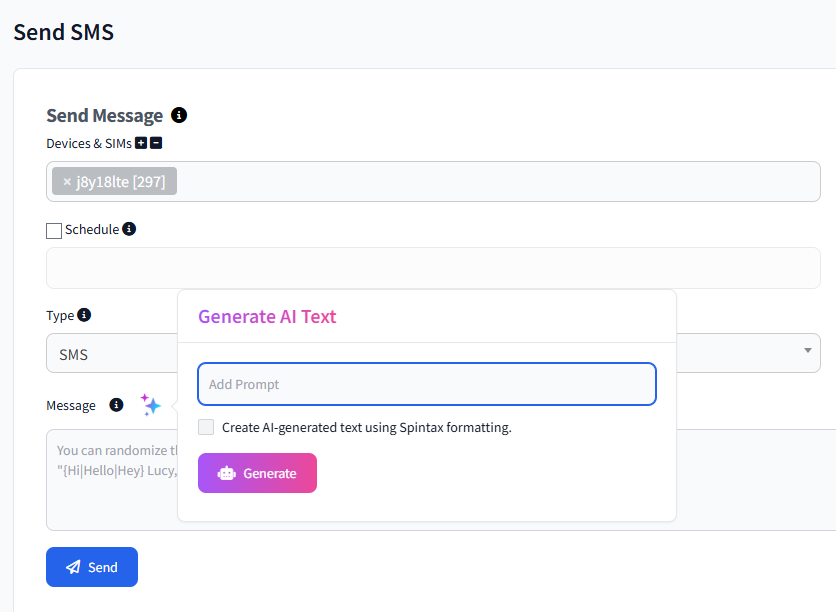The image size is (836, 612).
Task: Remove j8y18lte device using its × icon
Action: coord(65,181)
